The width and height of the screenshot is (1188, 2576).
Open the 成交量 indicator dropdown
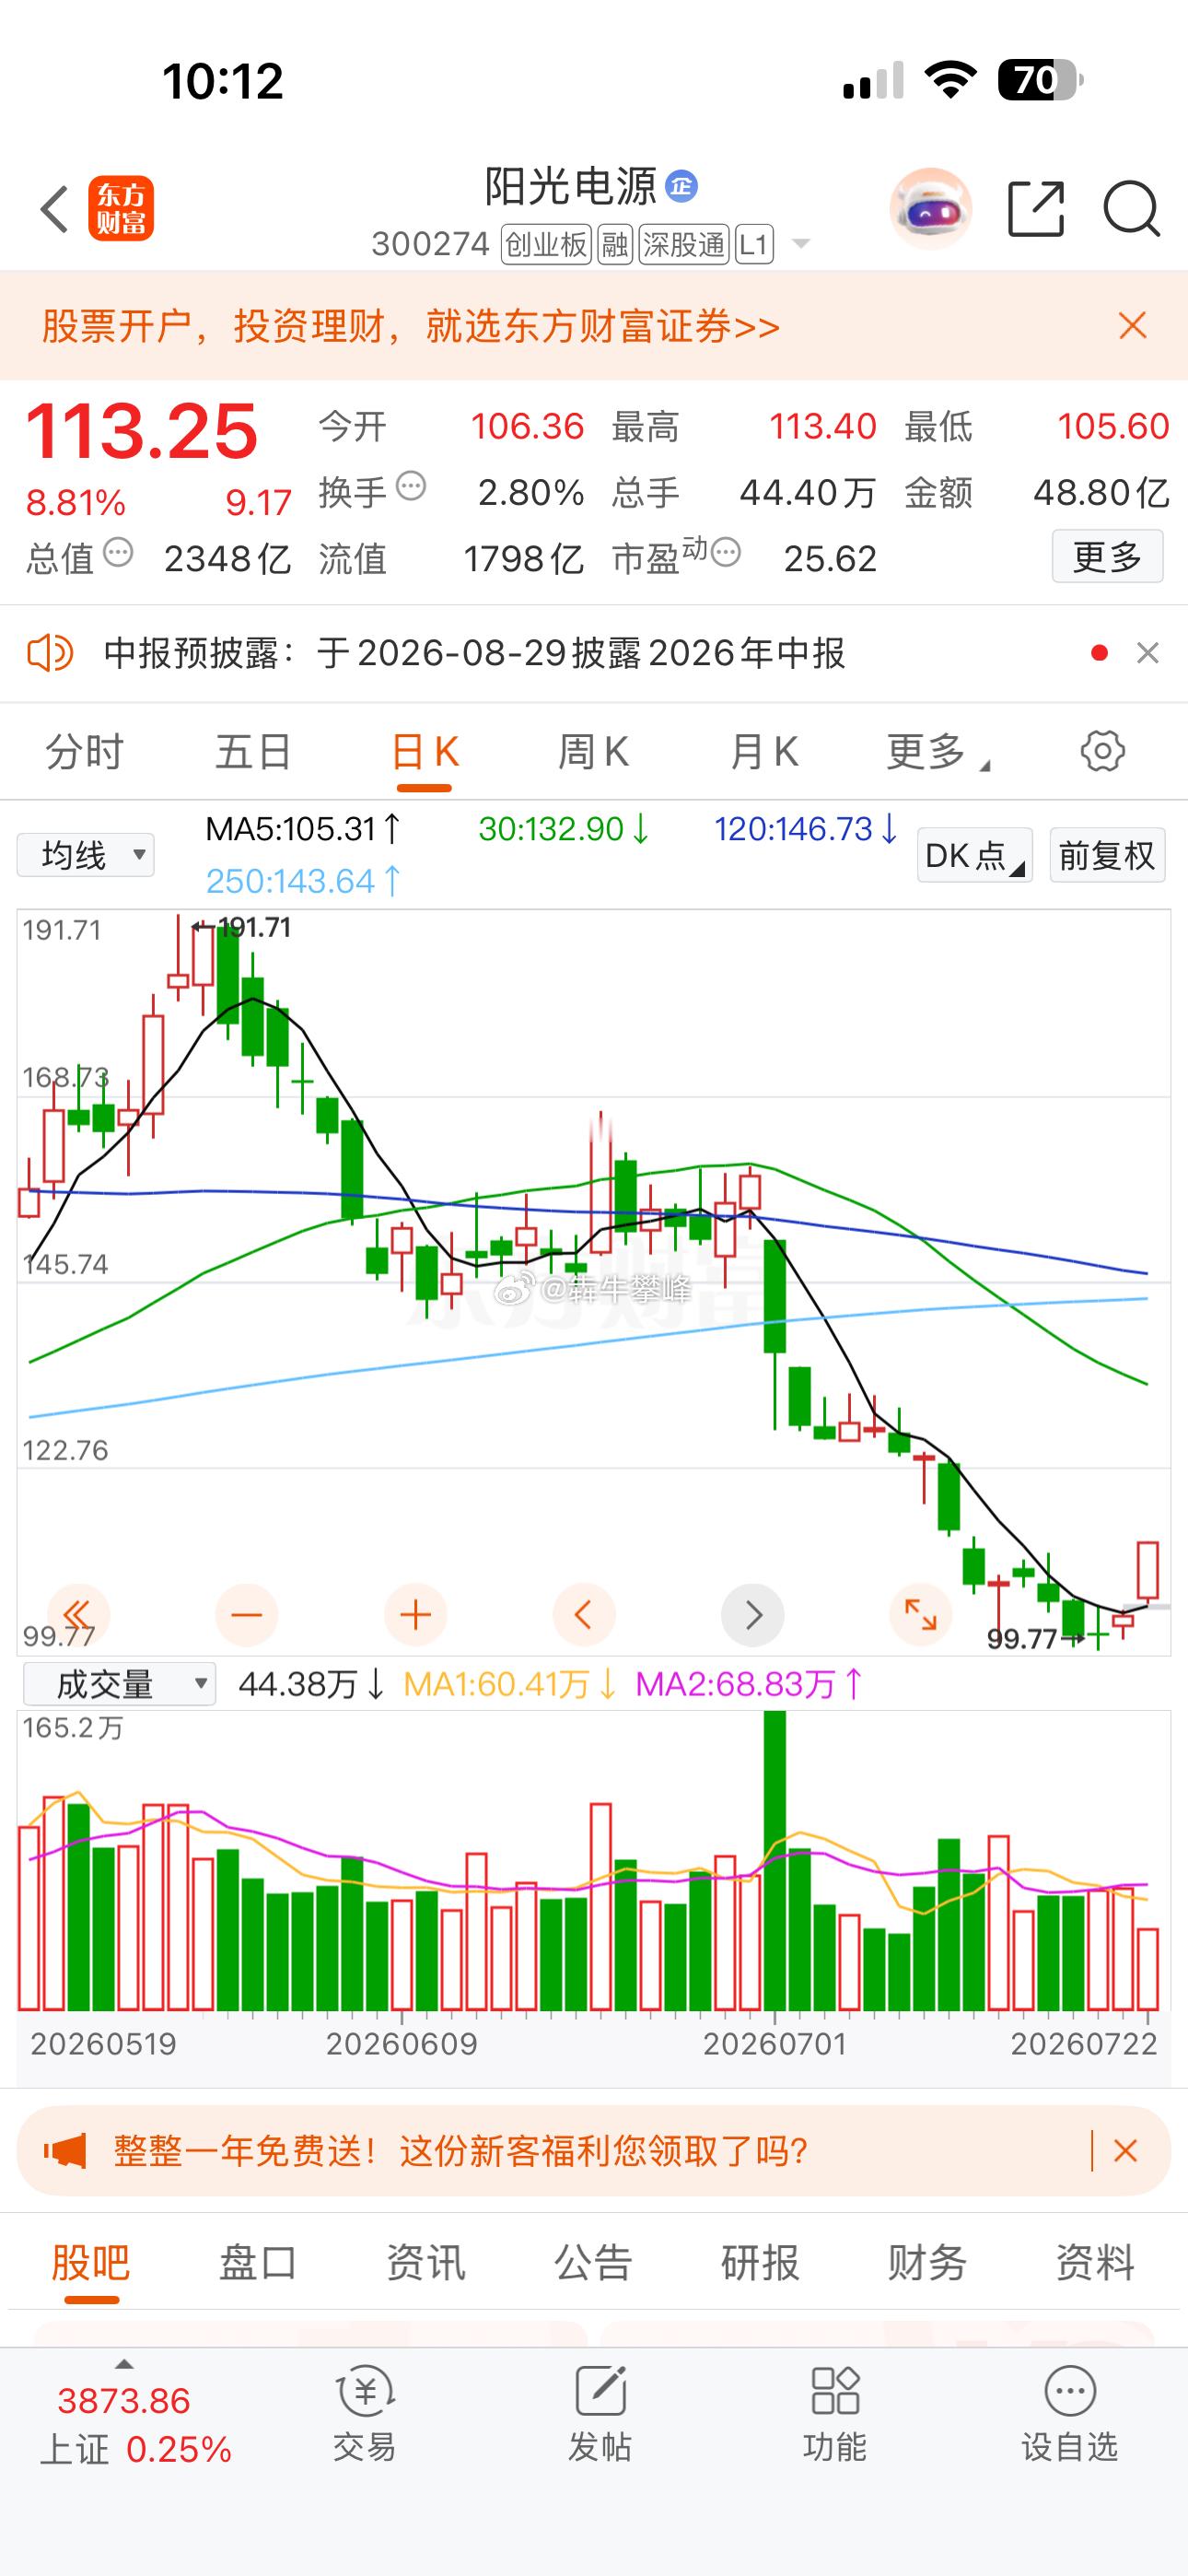point(119,1684)
